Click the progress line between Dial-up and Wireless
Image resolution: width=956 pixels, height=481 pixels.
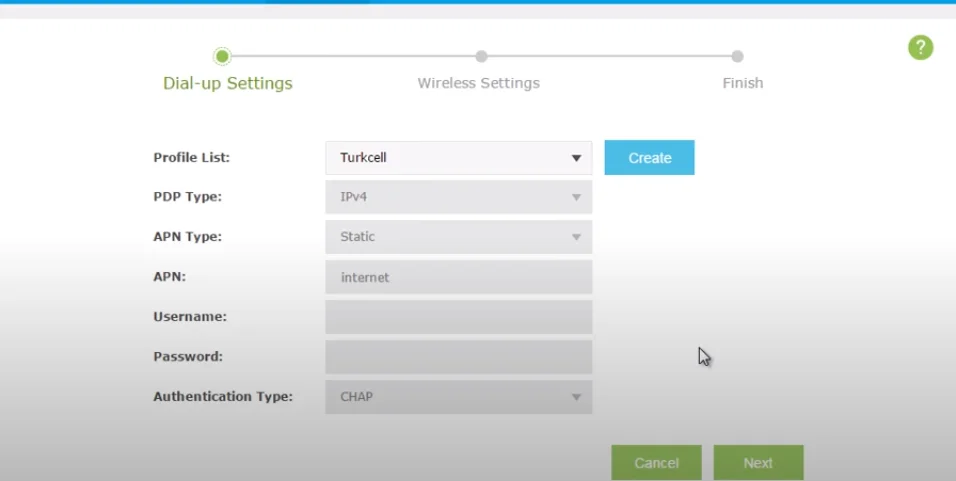coord(351,56)
